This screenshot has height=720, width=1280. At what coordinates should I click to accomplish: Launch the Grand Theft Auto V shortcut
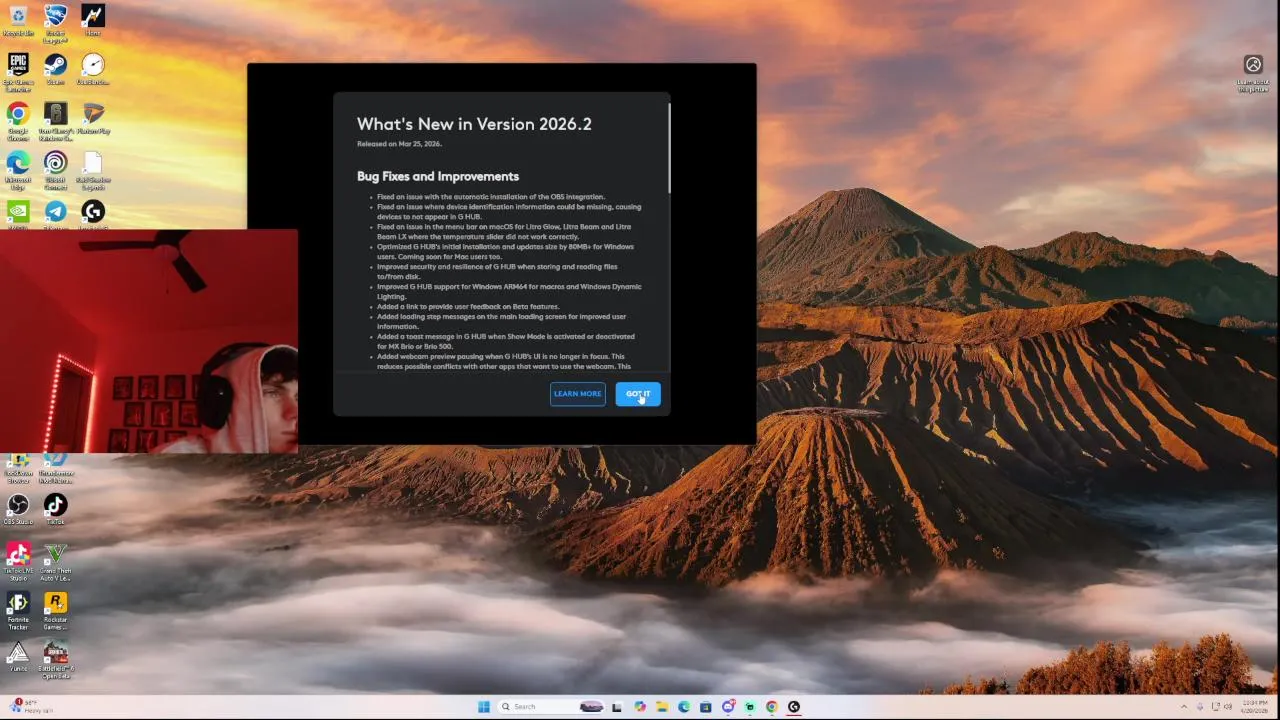[x=55, y=562]
